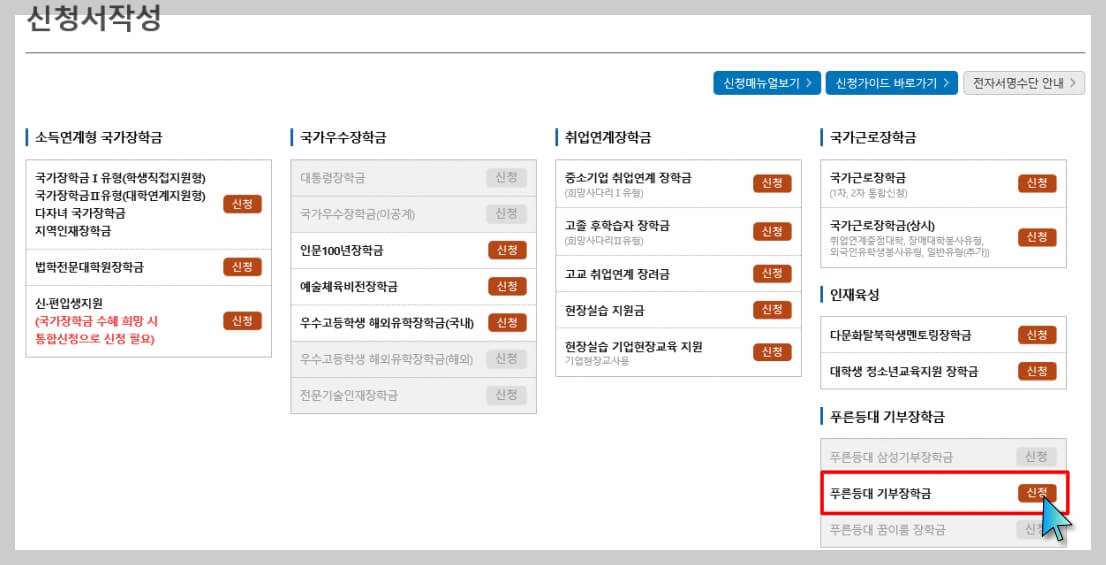
Task: Click the 고교 취업연계 장려금 label
Action: click(x=617, y=274)
